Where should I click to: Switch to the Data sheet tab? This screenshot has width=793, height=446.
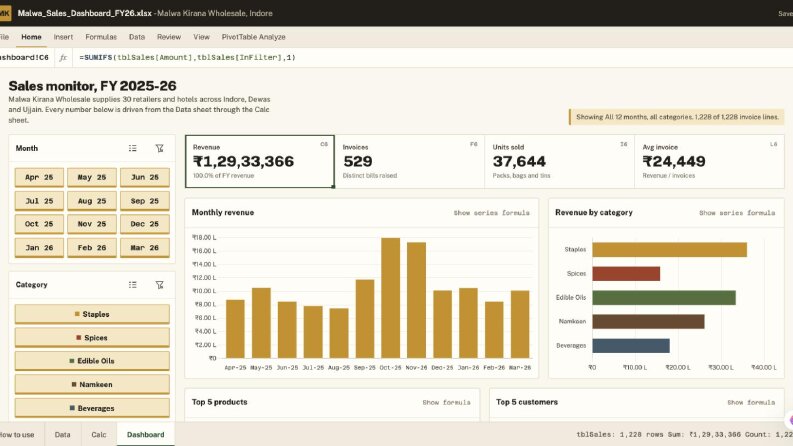click(x=63, y=434)
